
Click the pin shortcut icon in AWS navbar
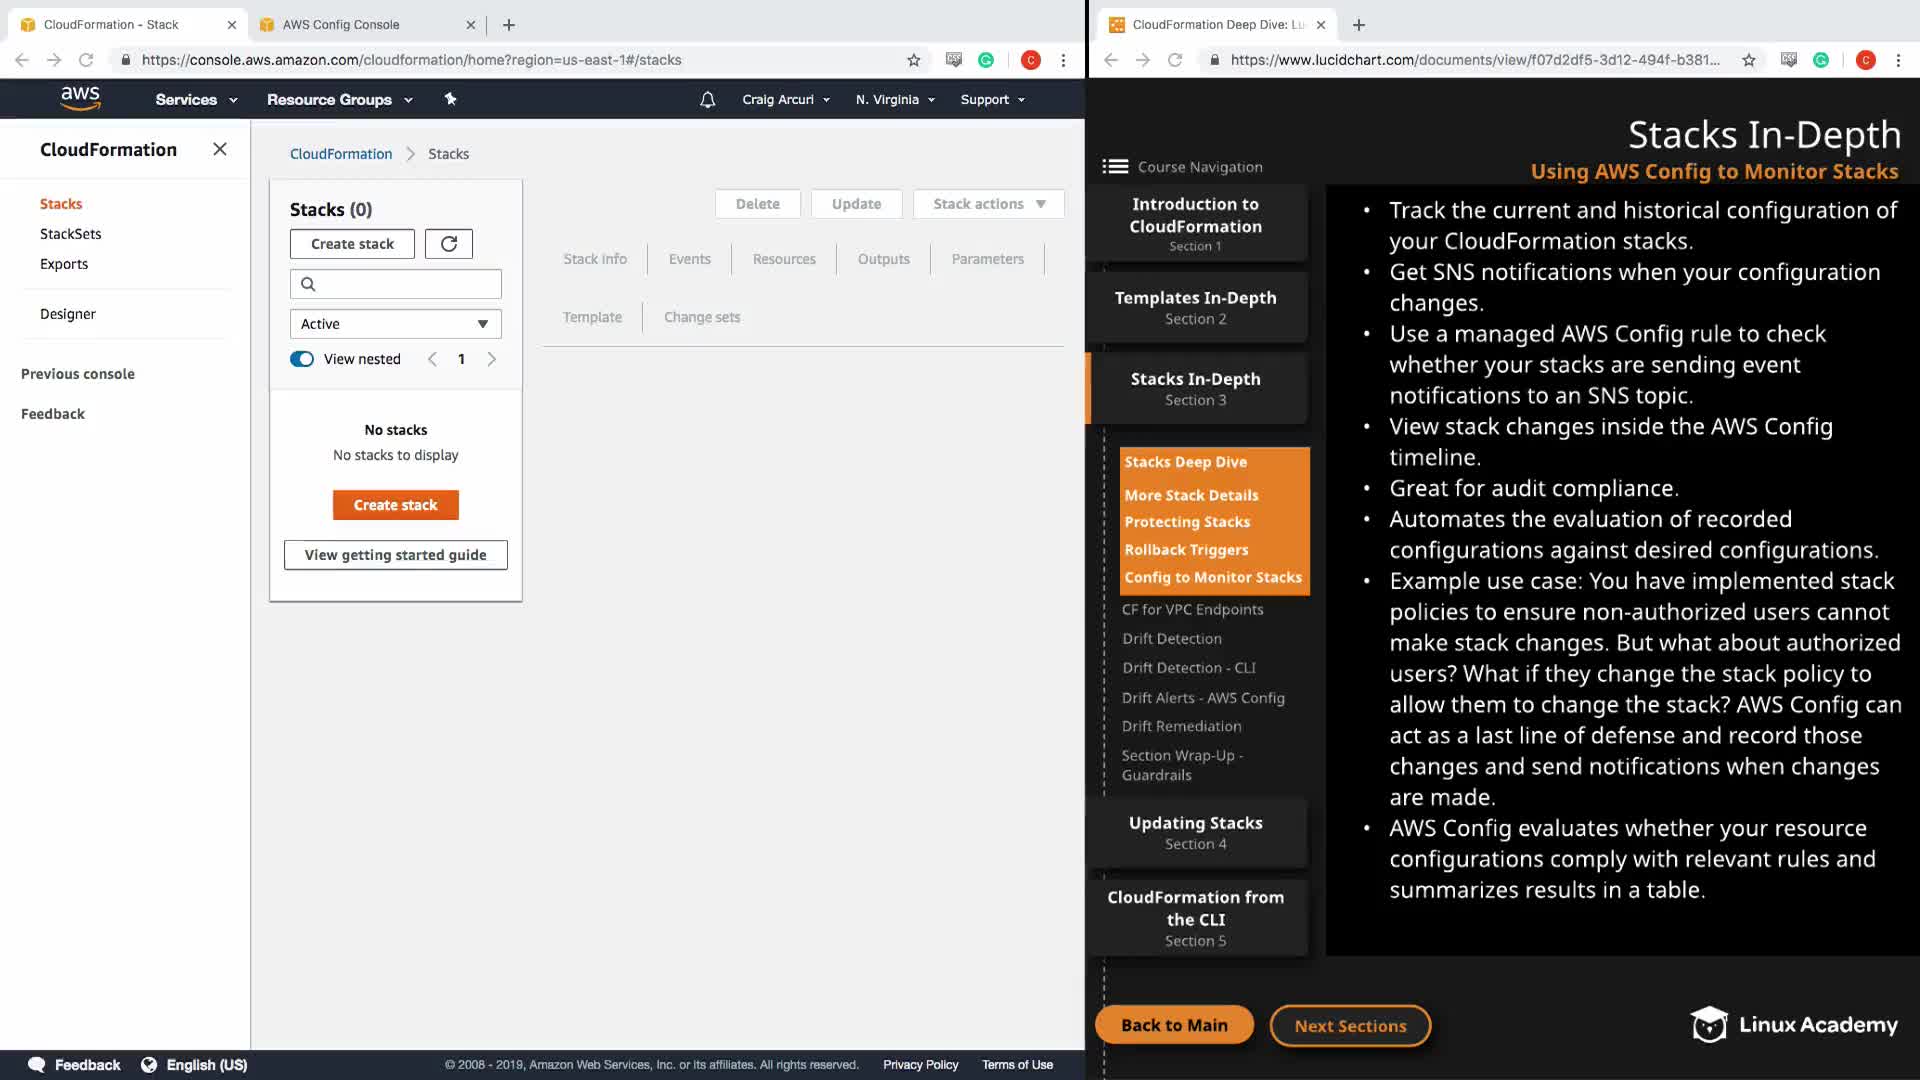(450, 99)
